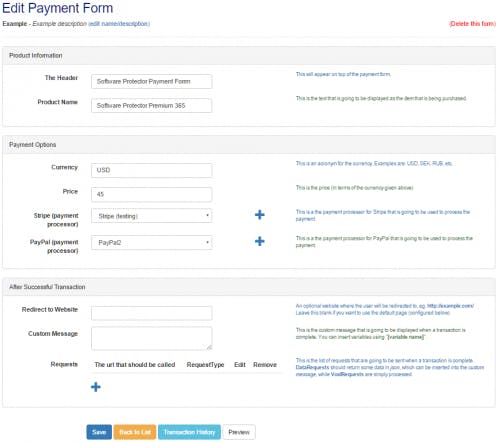Click the After Successful Transaction heading
500x443 pixels.
click(x=47, y=287)
